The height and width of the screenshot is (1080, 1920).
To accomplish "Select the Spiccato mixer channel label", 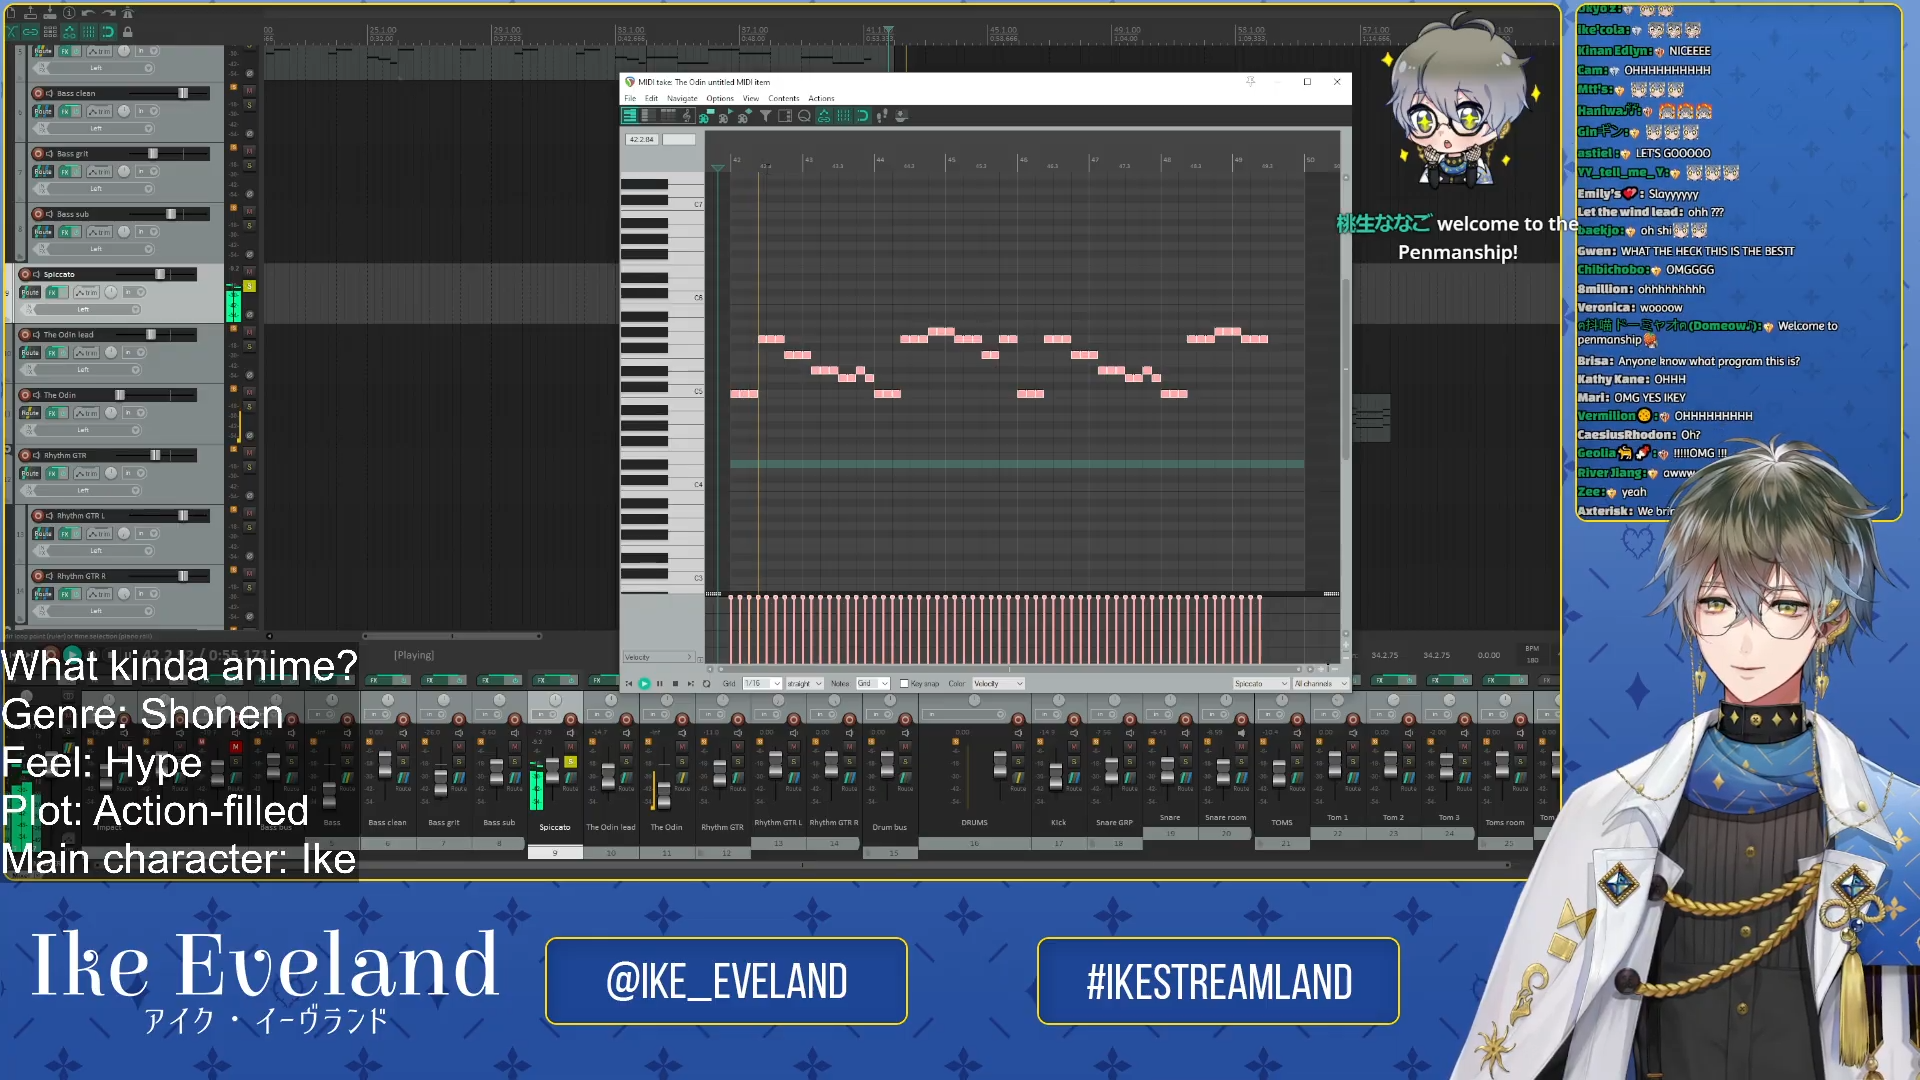I will click(x=555, y=827).
